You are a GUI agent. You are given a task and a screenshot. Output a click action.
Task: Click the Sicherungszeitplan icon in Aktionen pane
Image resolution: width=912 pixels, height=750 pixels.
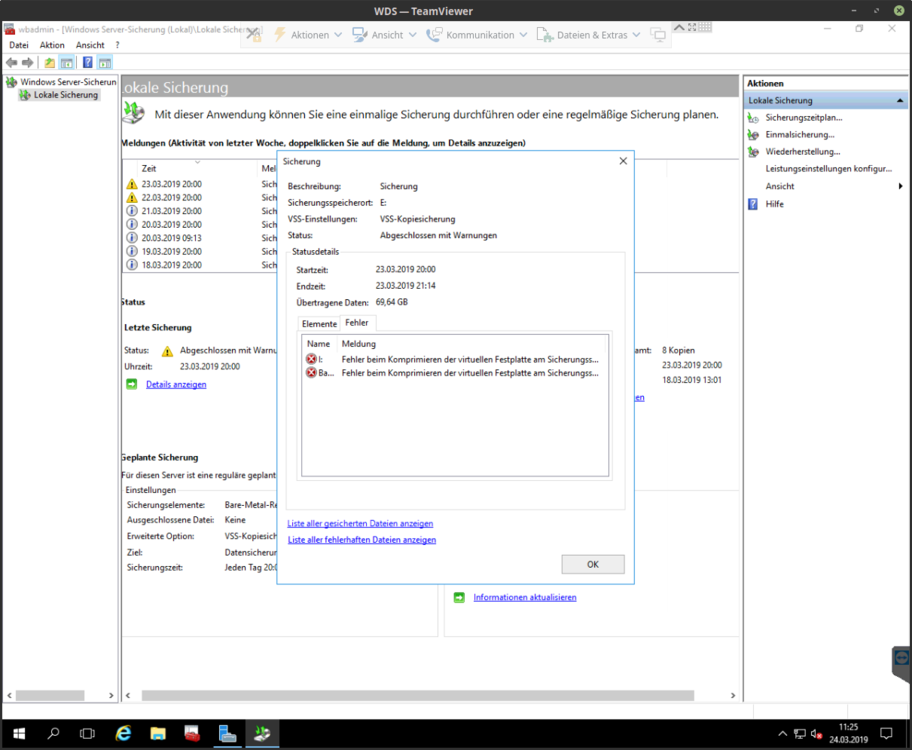(x=753, y=118)
